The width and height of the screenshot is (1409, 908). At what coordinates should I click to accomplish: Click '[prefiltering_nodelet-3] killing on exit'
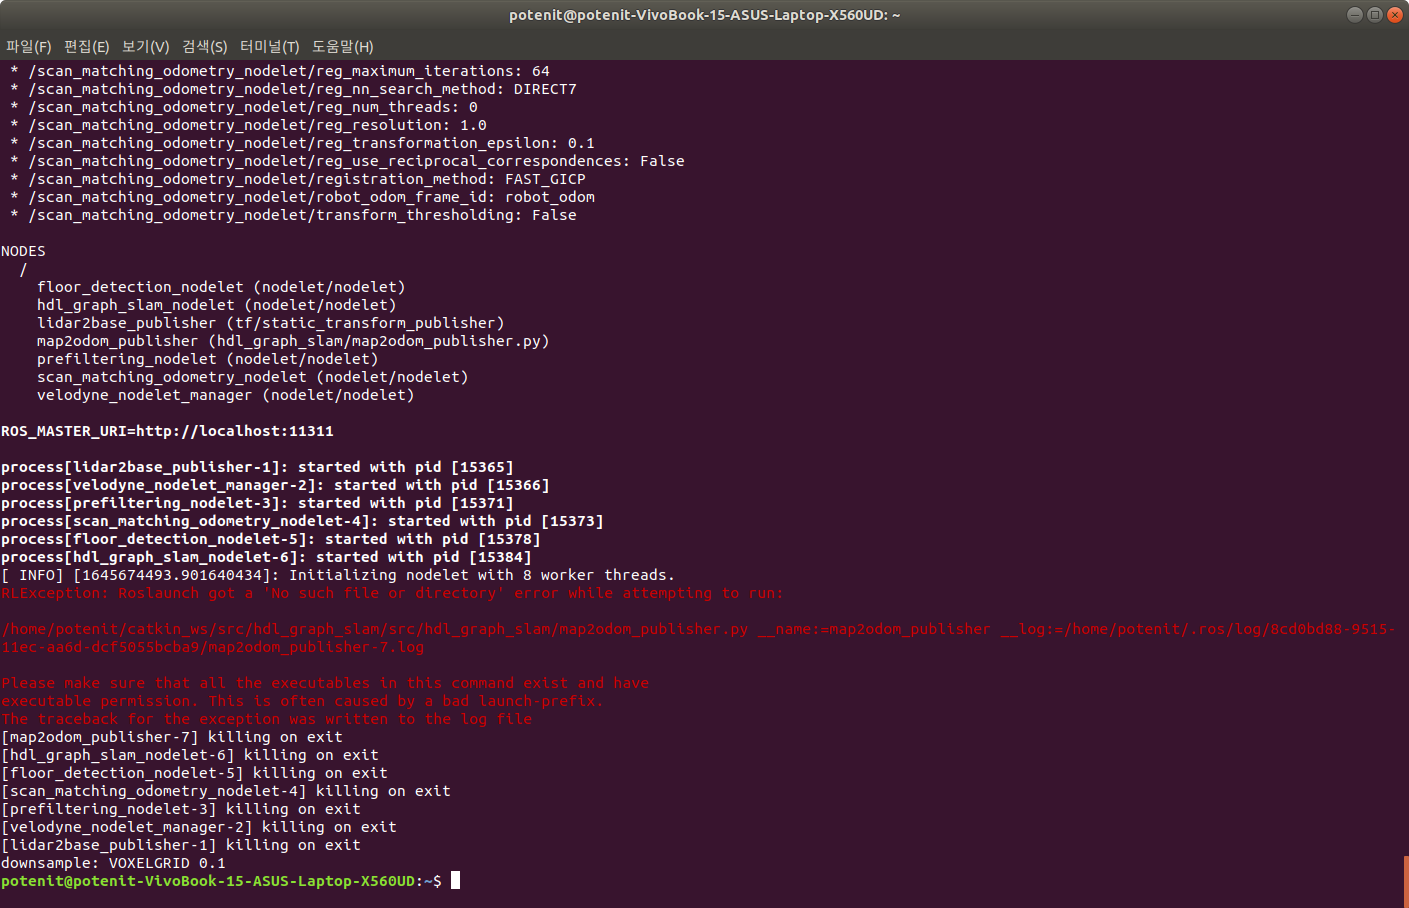click(x=181, y=809)
